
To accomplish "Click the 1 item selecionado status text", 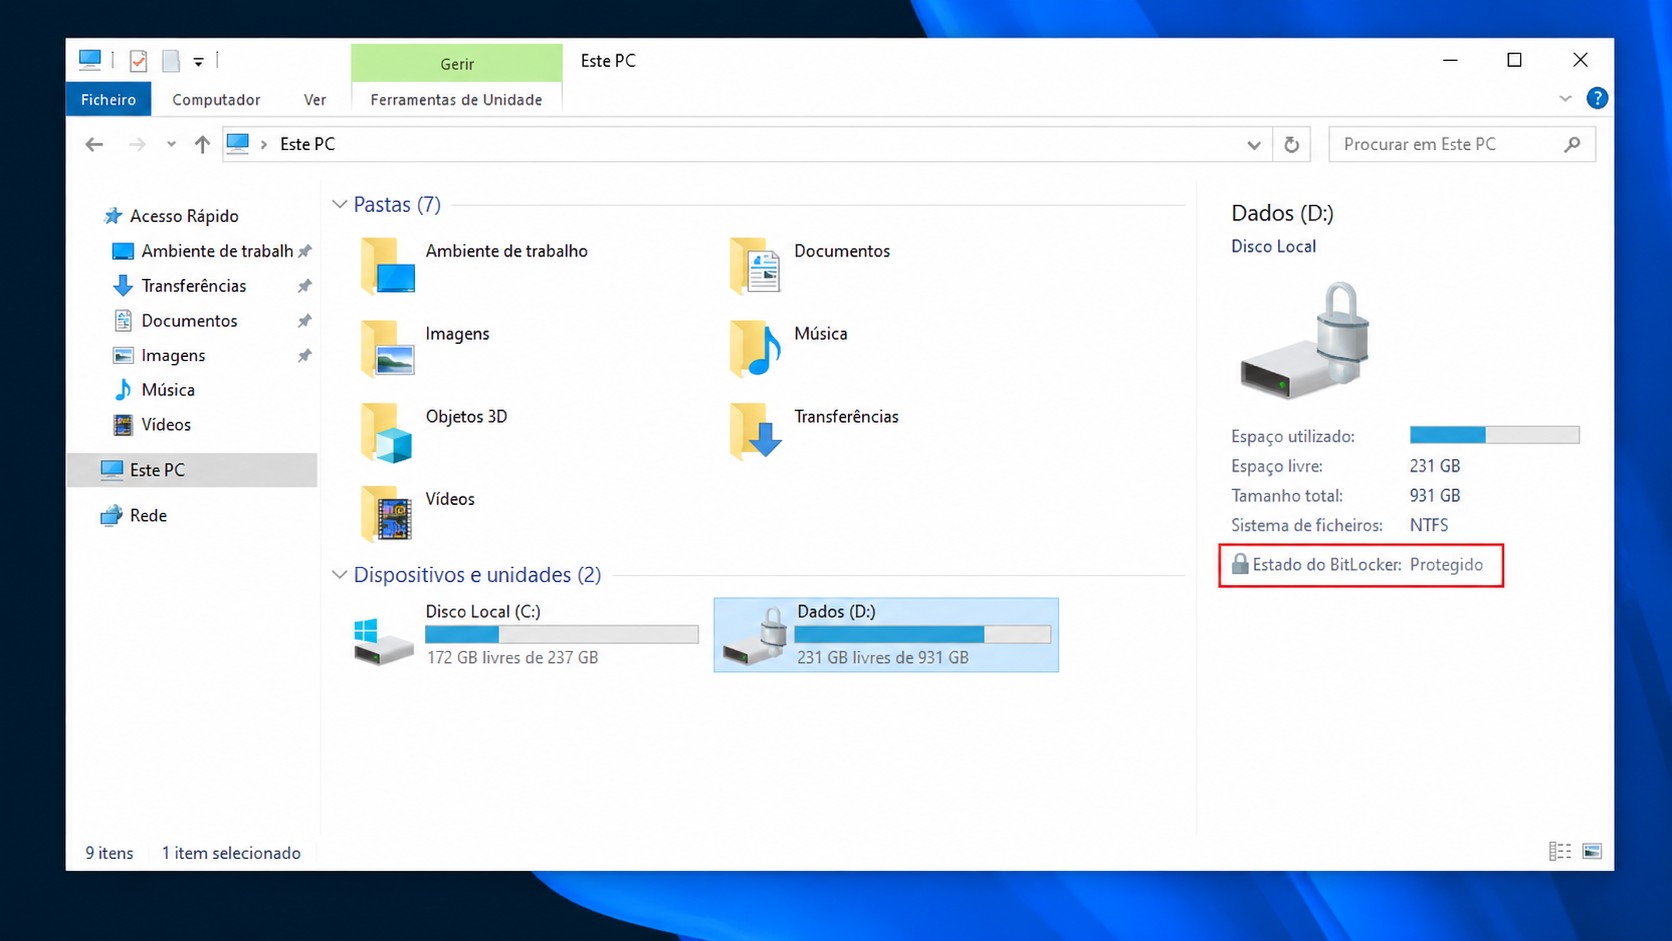I will (x=231, y=853).
